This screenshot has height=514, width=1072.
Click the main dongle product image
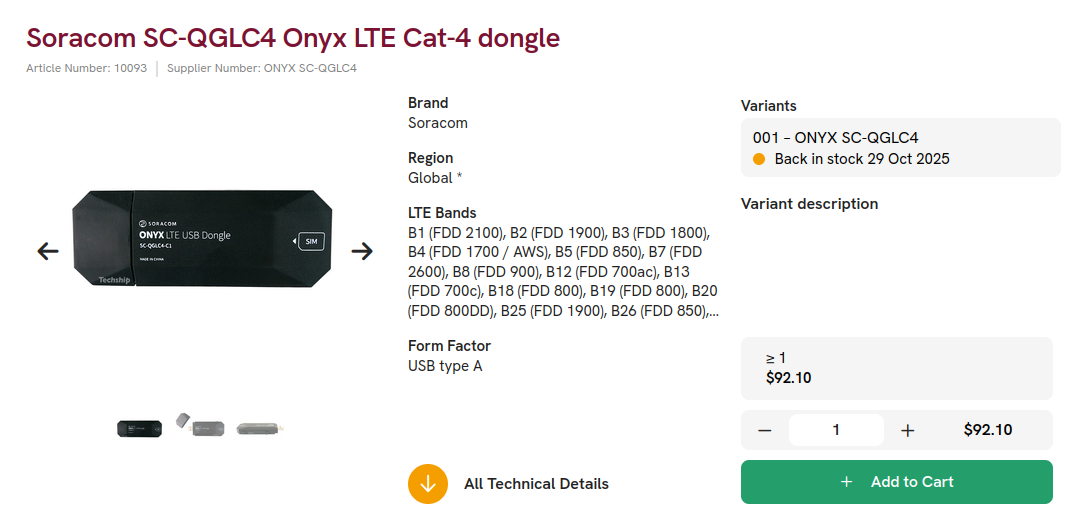[202, 238]
